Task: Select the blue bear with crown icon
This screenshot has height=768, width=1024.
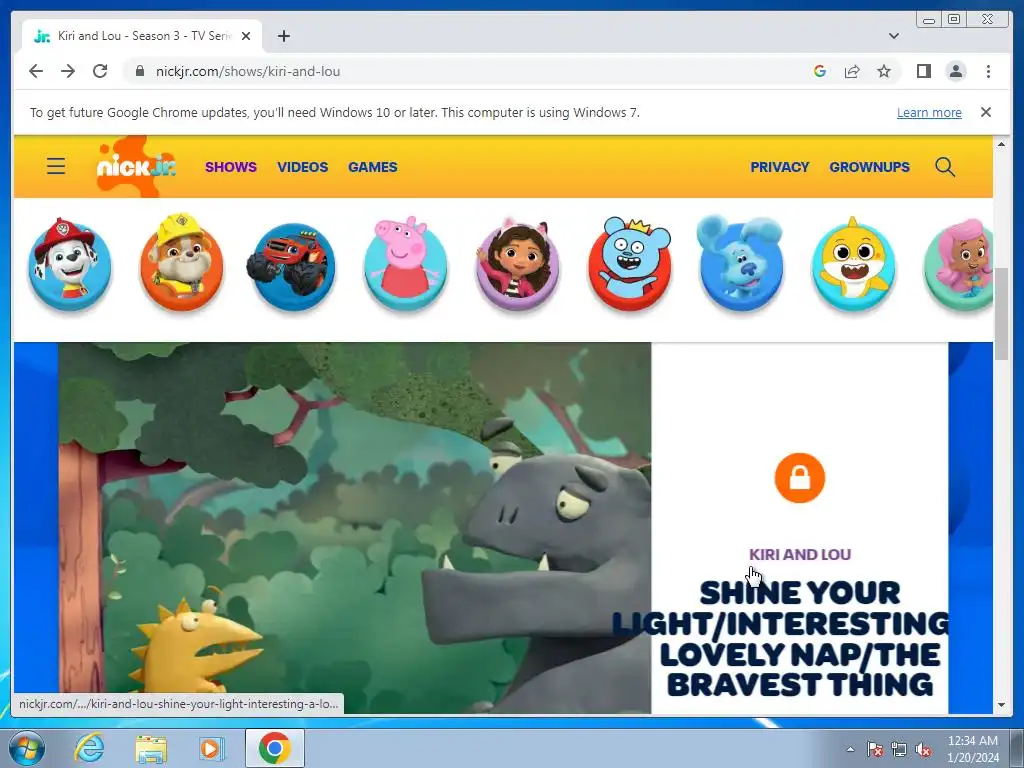Action: tap(630, 264)
